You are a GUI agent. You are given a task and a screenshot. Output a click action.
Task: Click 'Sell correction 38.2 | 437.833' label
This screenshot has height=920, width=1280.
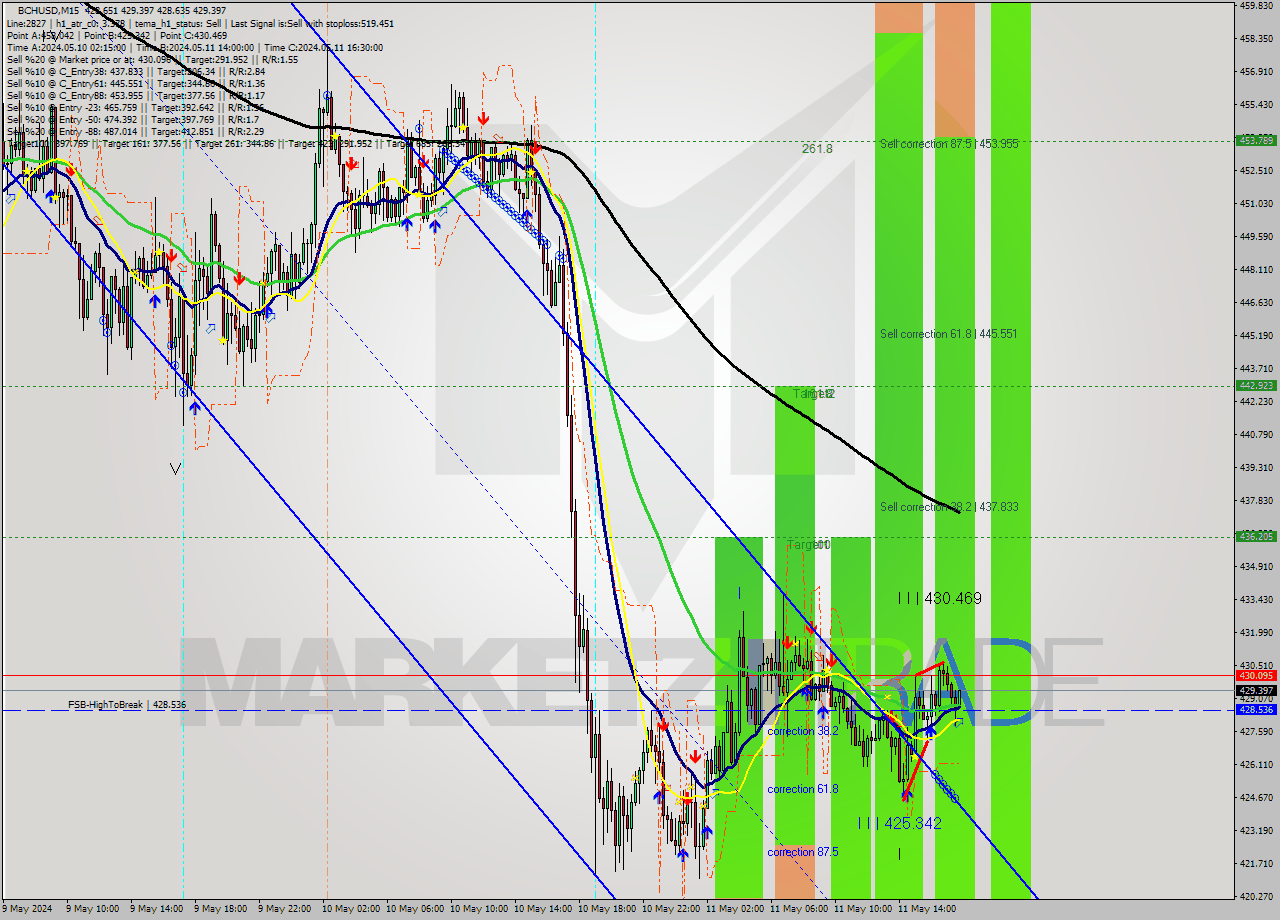coord(949,507)
